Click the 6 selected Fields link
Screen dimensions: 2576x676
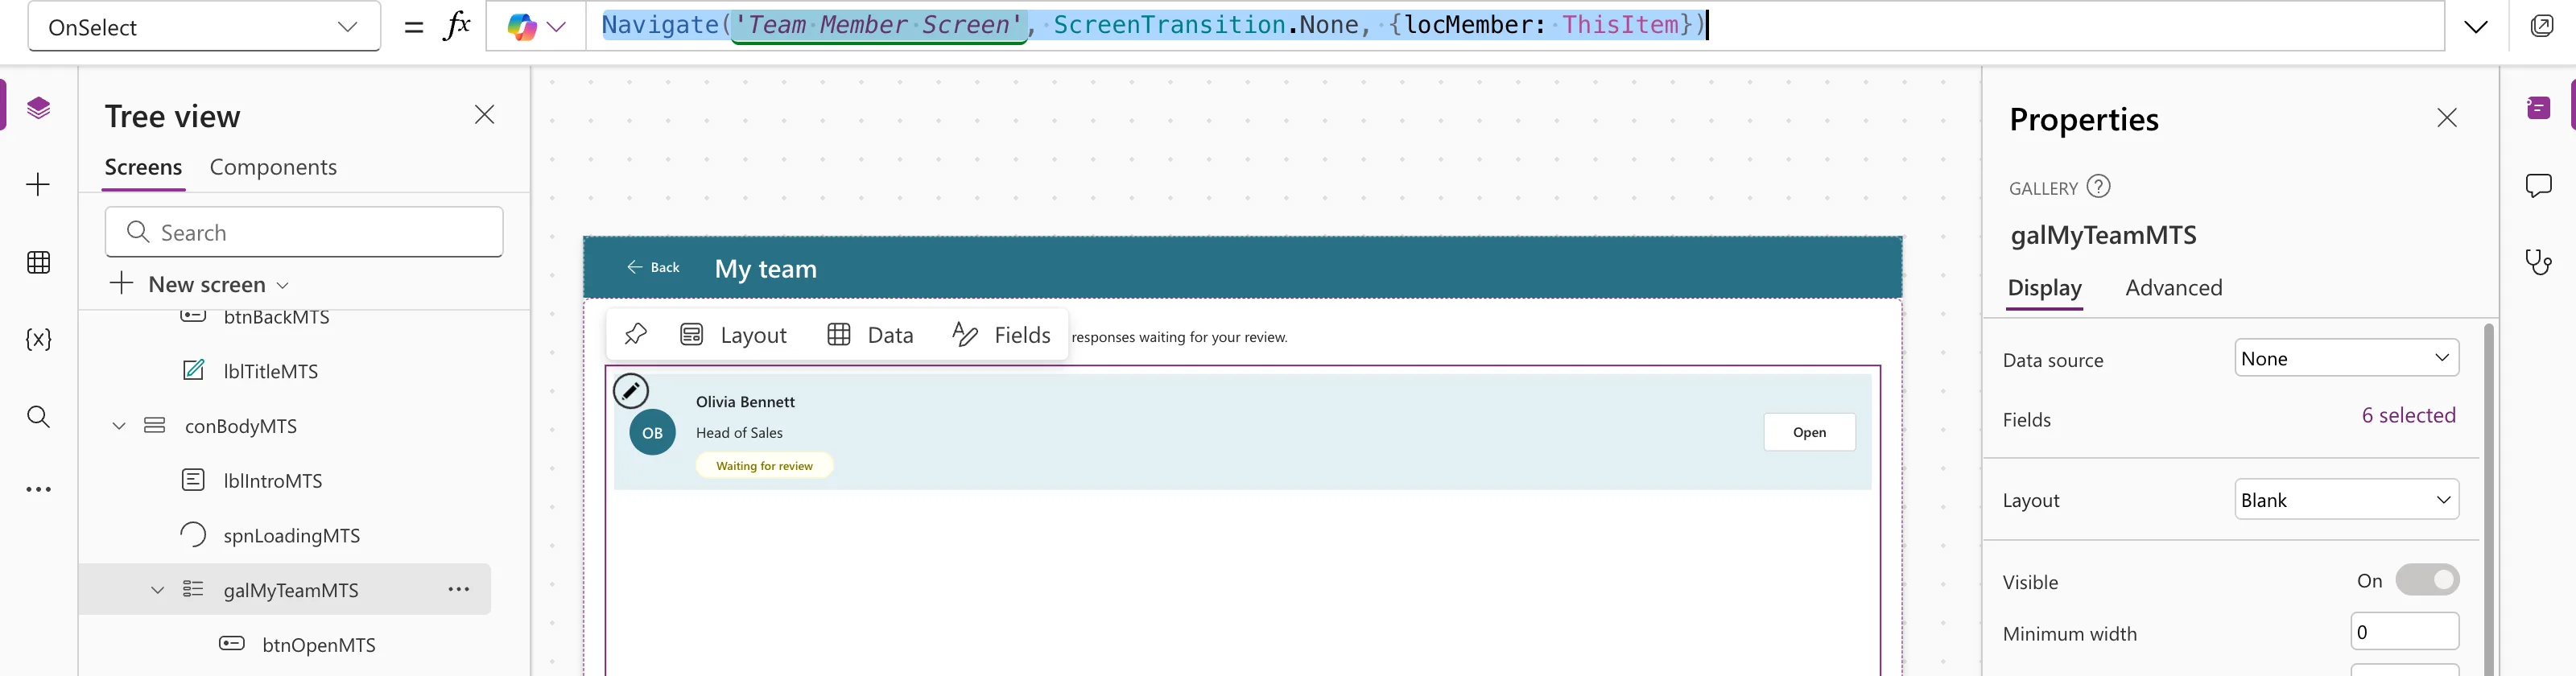click(x=2408, y=416)
